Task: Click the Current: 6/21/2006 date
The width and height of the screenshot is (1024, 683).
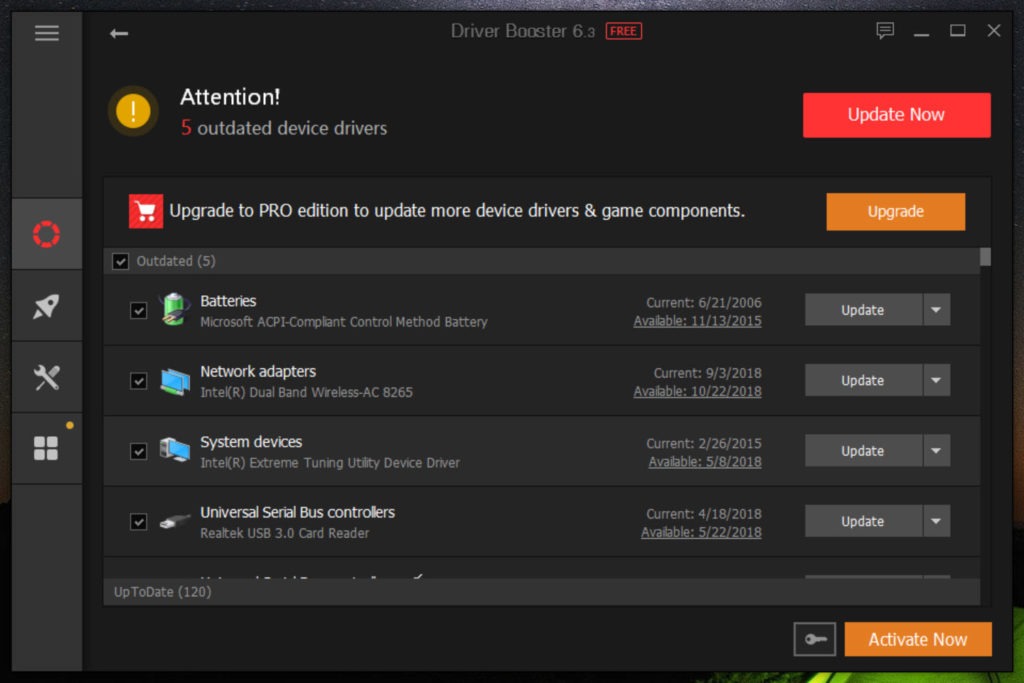Action: [x=703, y=302]
